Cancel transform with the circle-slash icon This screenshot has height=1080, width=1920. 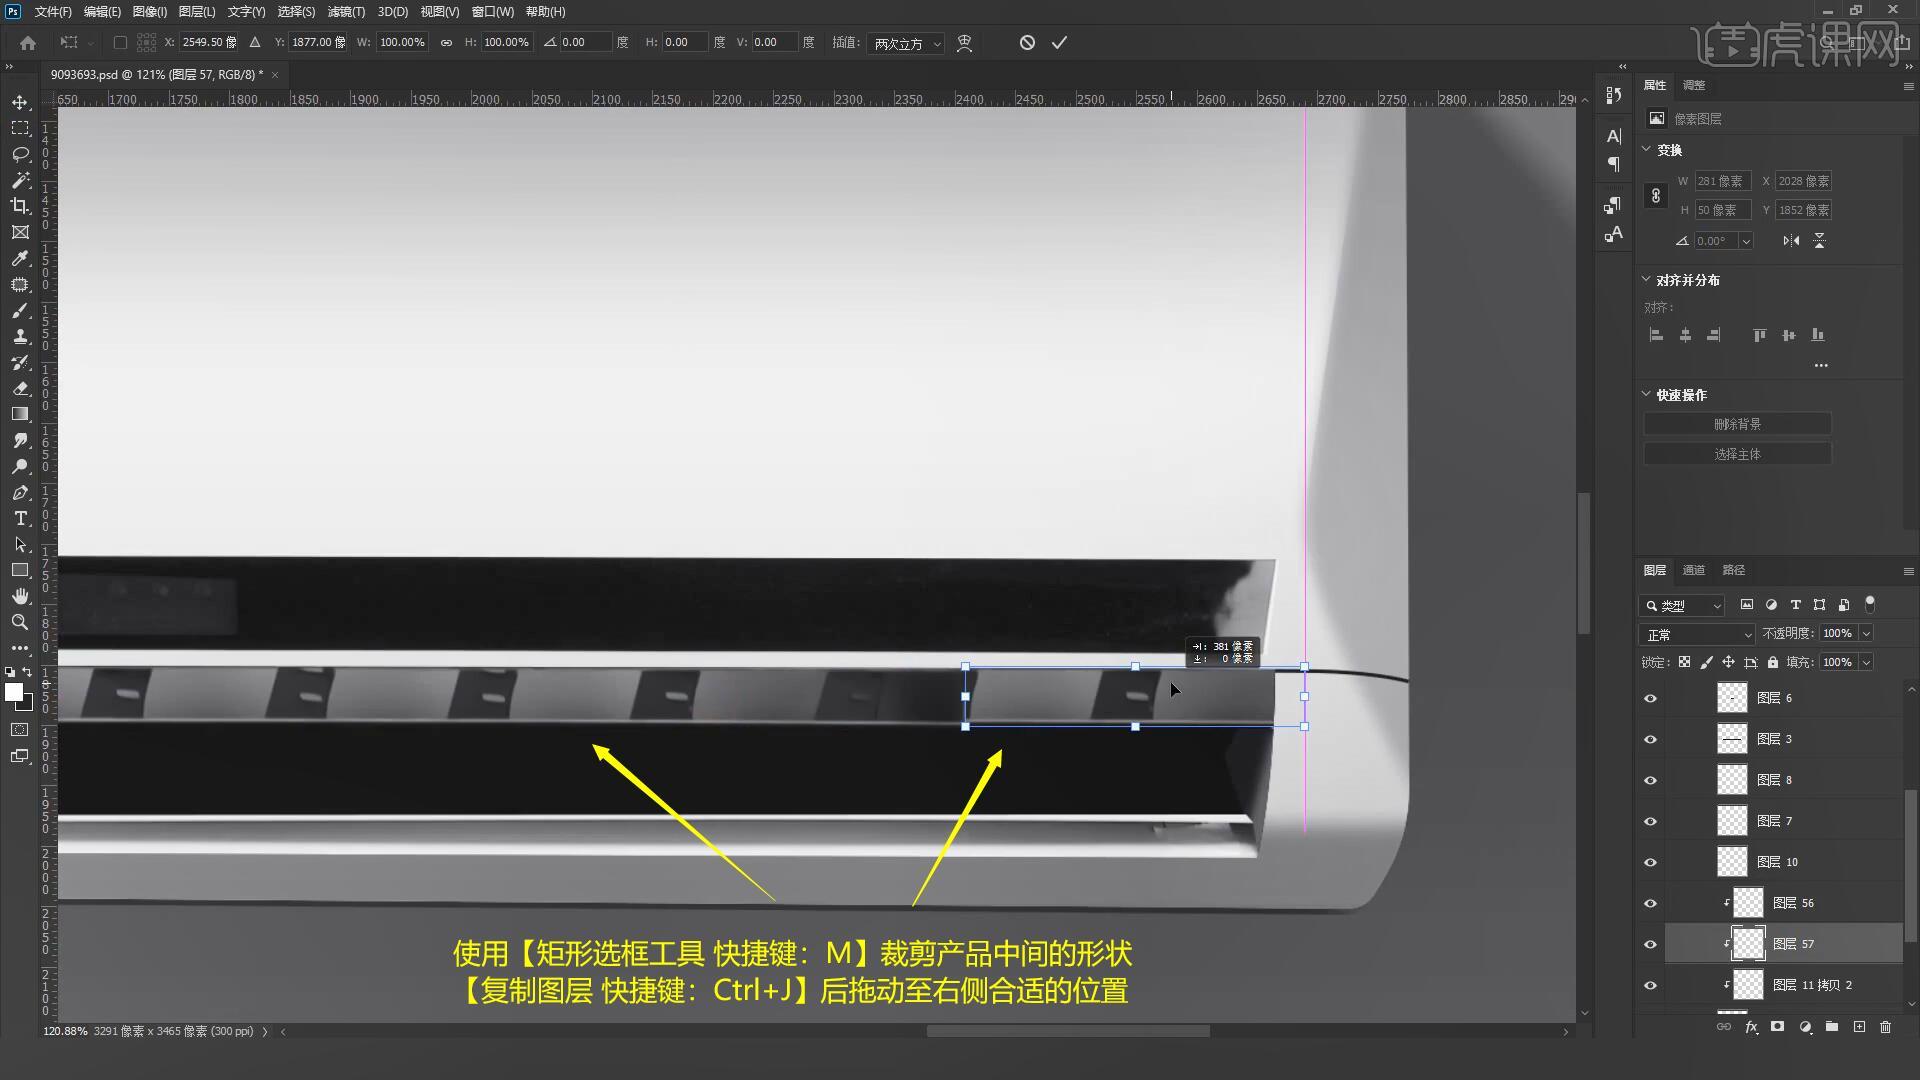(1027, 42)
